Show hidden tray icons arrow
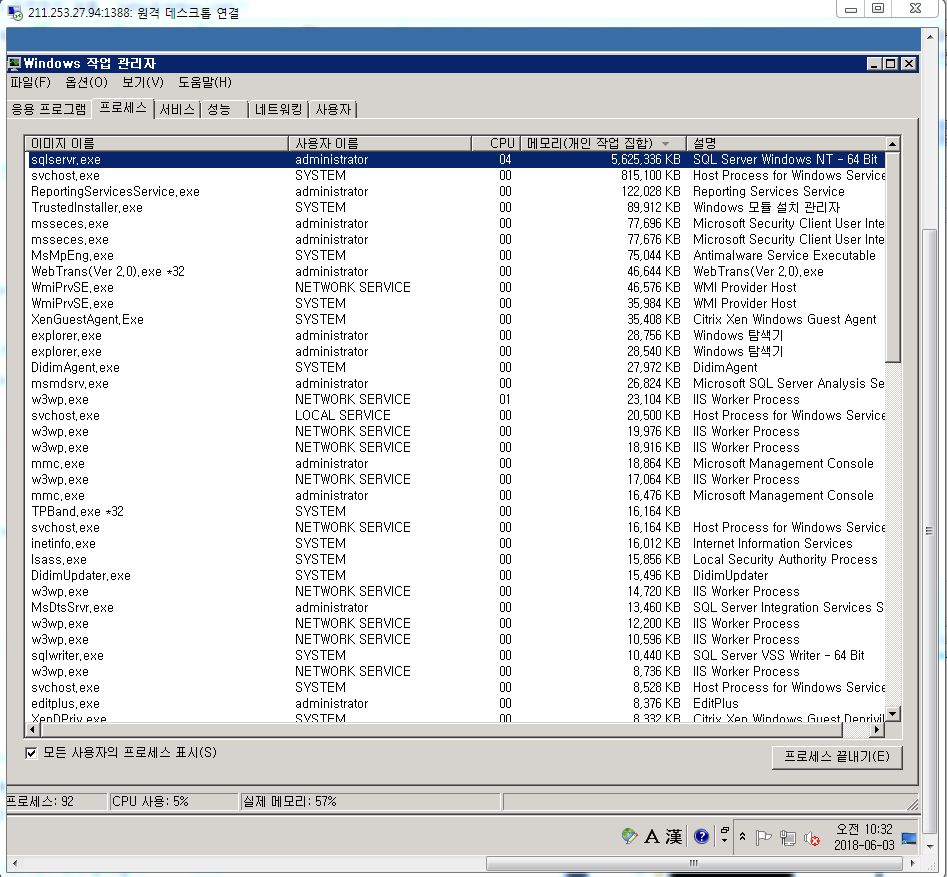 tap(742, 837)
